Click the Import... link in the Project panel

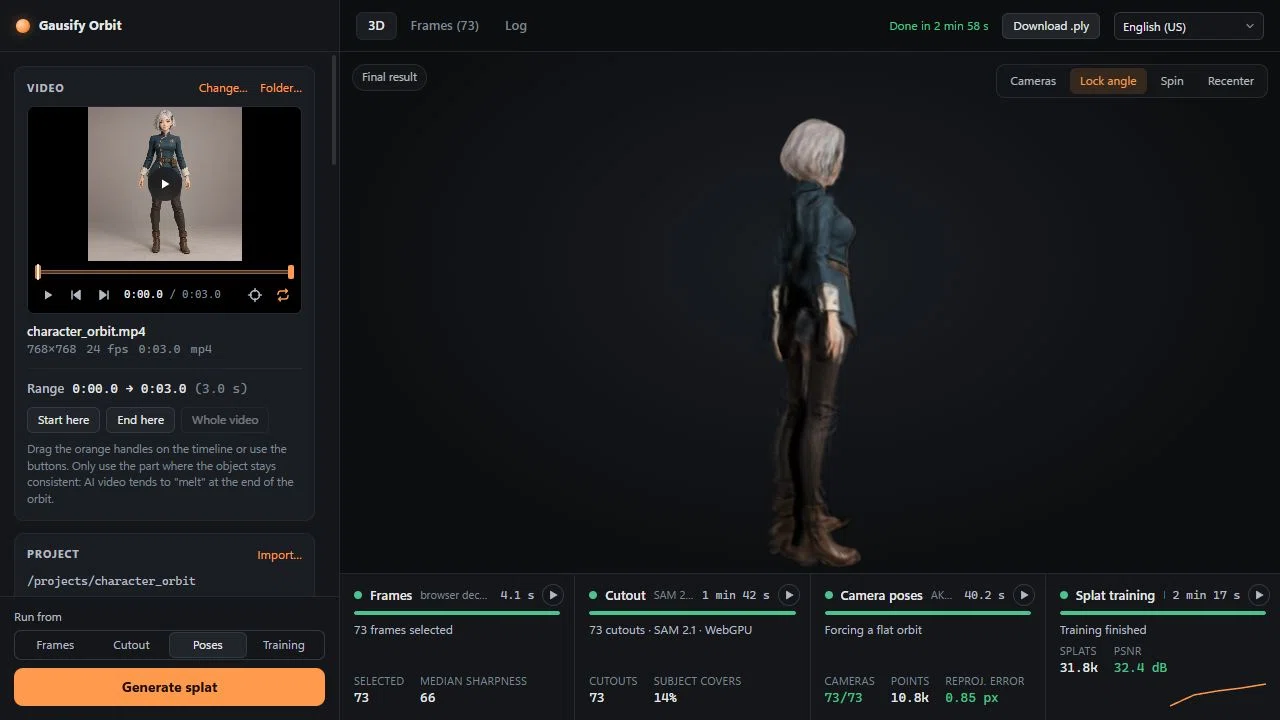coord(280,555)
